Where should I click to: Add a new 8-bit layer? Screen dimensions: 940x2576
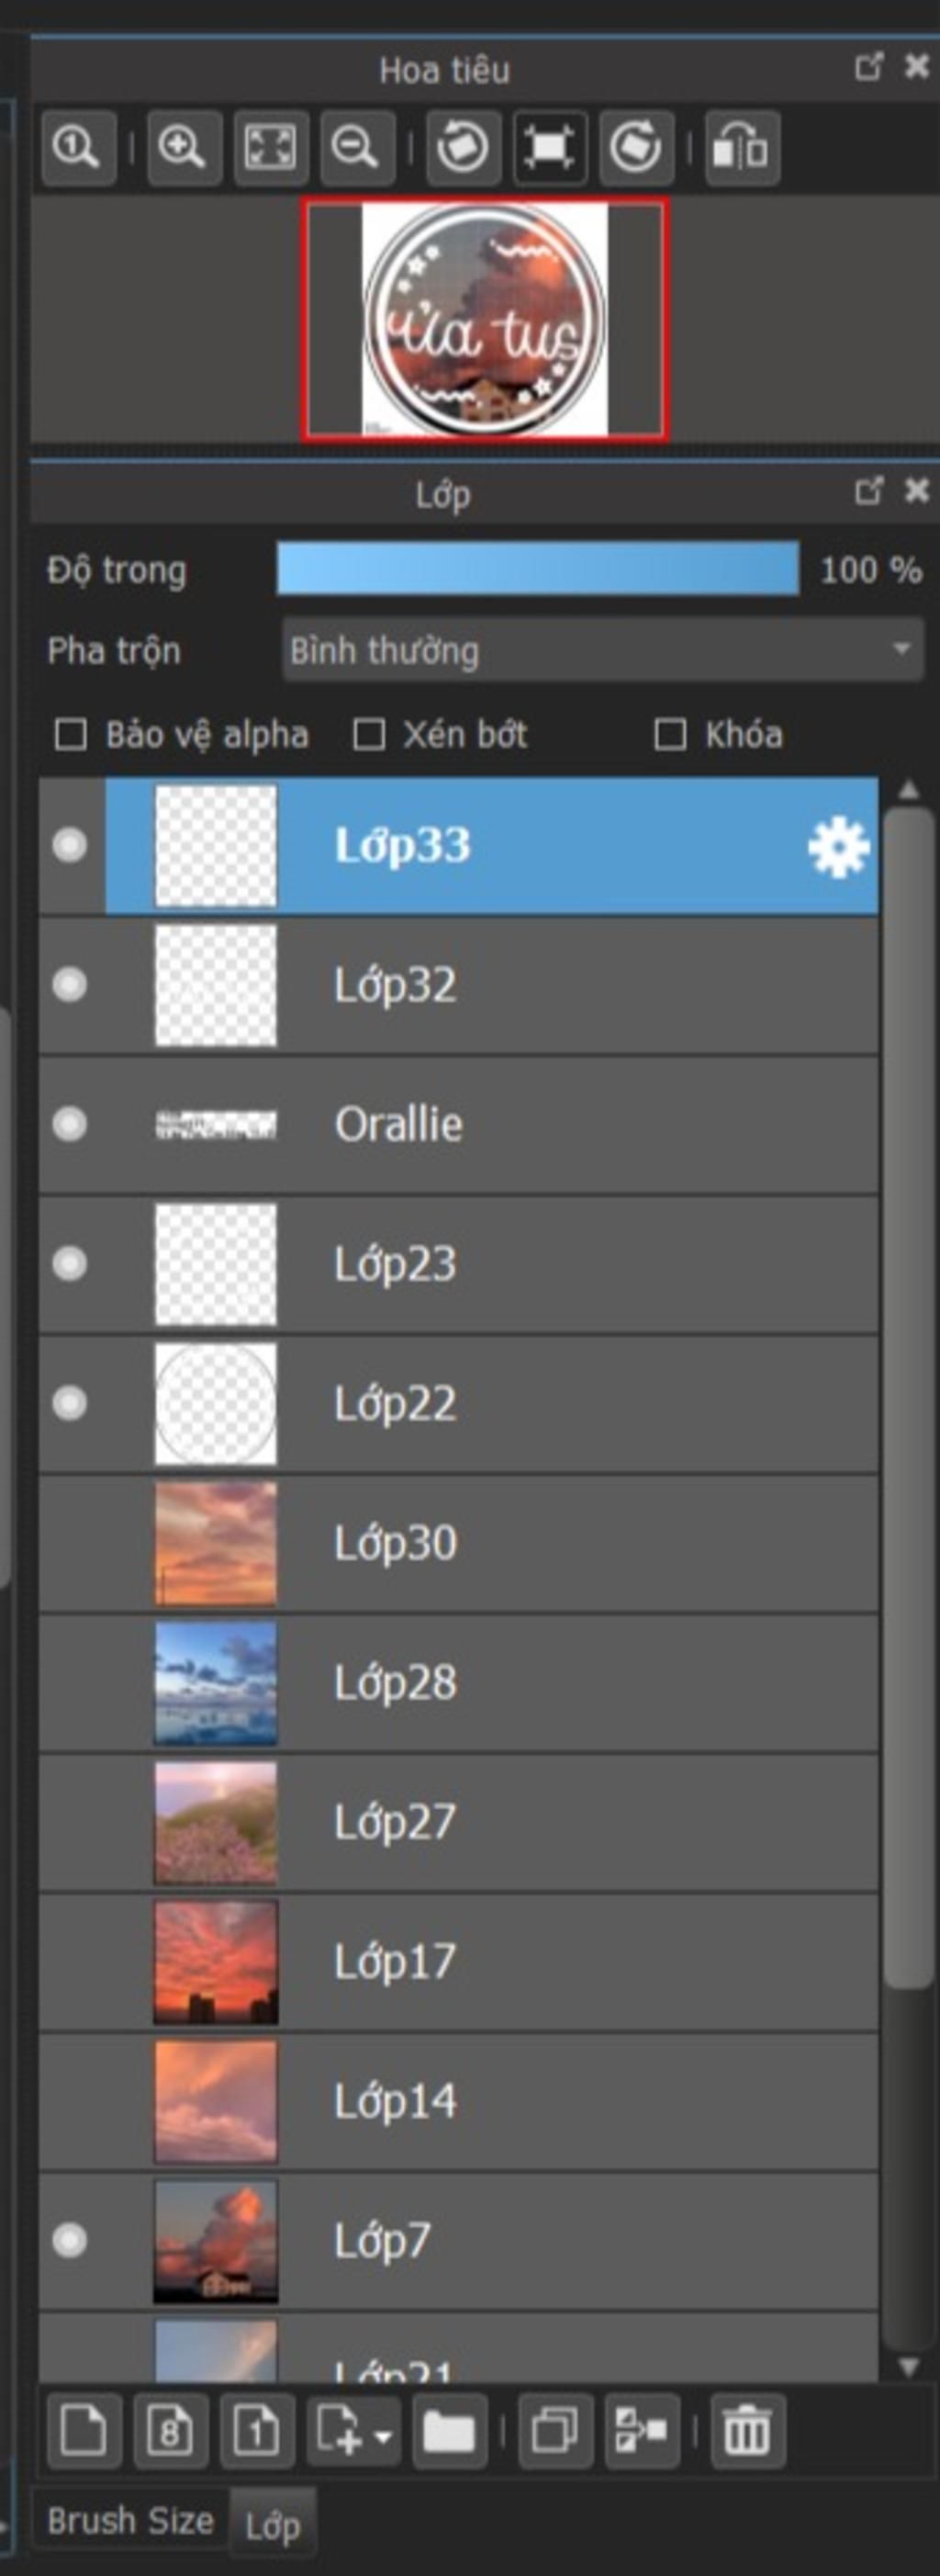(x=170, y=2430)
